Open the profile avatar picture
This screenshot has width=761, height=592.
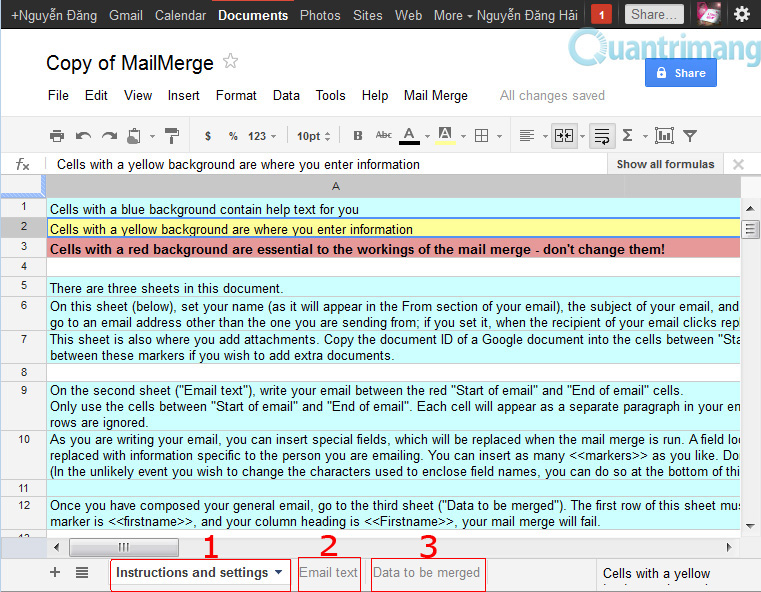[x=708, y=14]
